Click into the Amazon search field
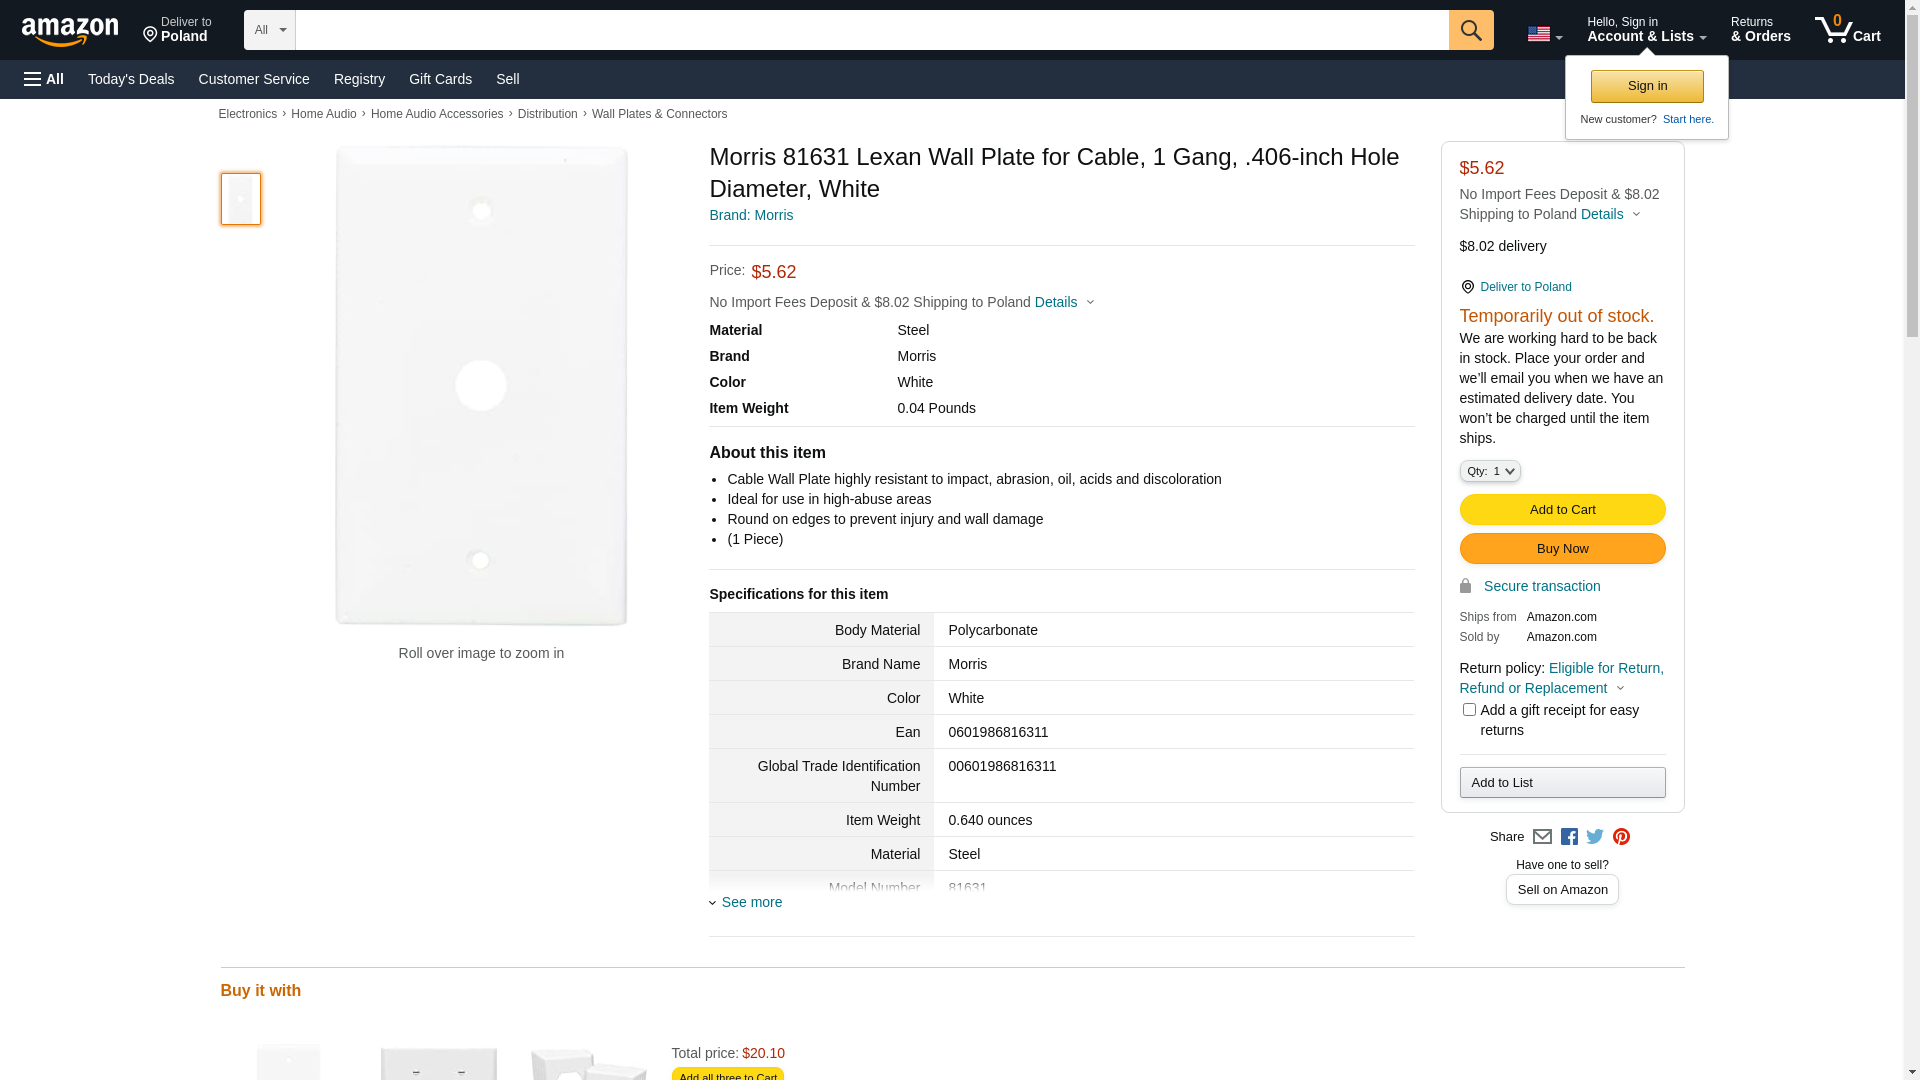This screenshot has width=1920, height=1080. (871, 30)
